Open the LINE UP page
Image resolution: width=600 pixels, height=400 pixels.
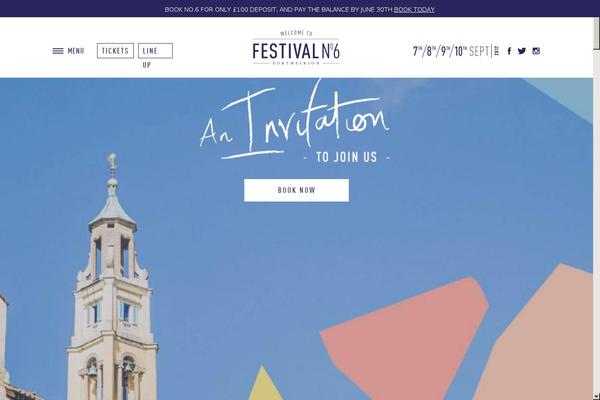[155, 51]
